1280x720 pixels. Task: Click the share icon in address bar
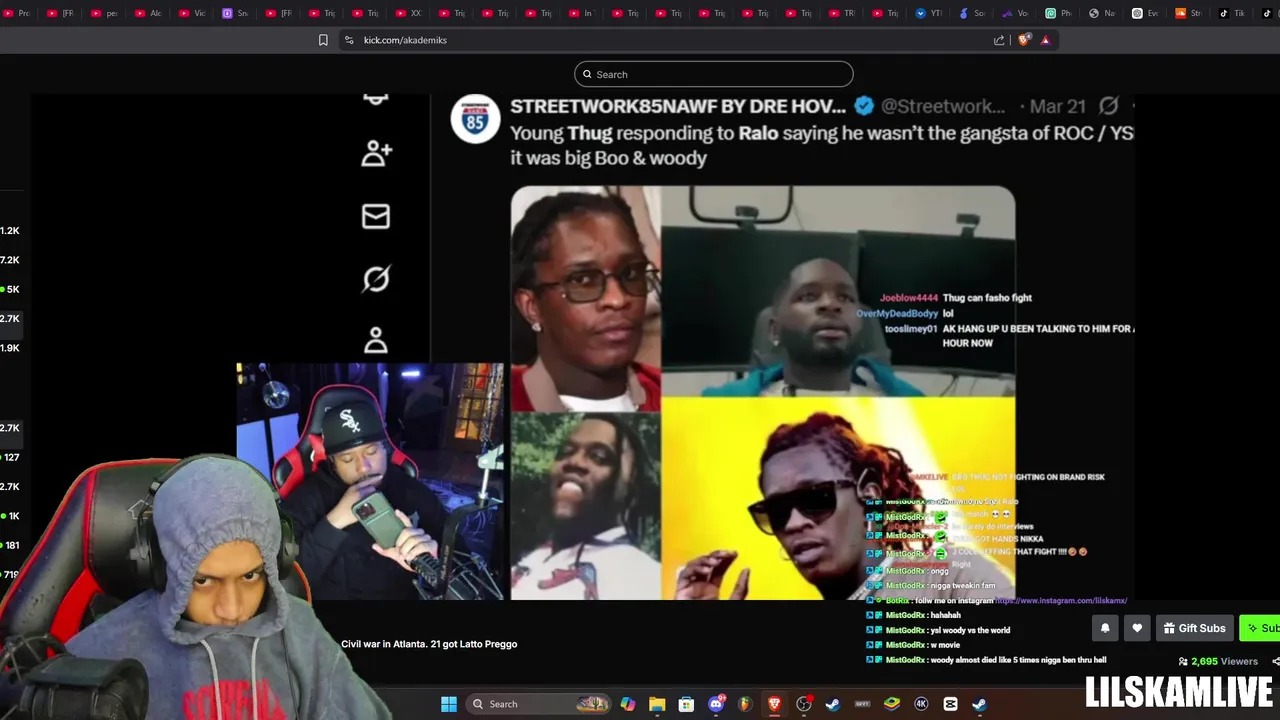(999, 40)
